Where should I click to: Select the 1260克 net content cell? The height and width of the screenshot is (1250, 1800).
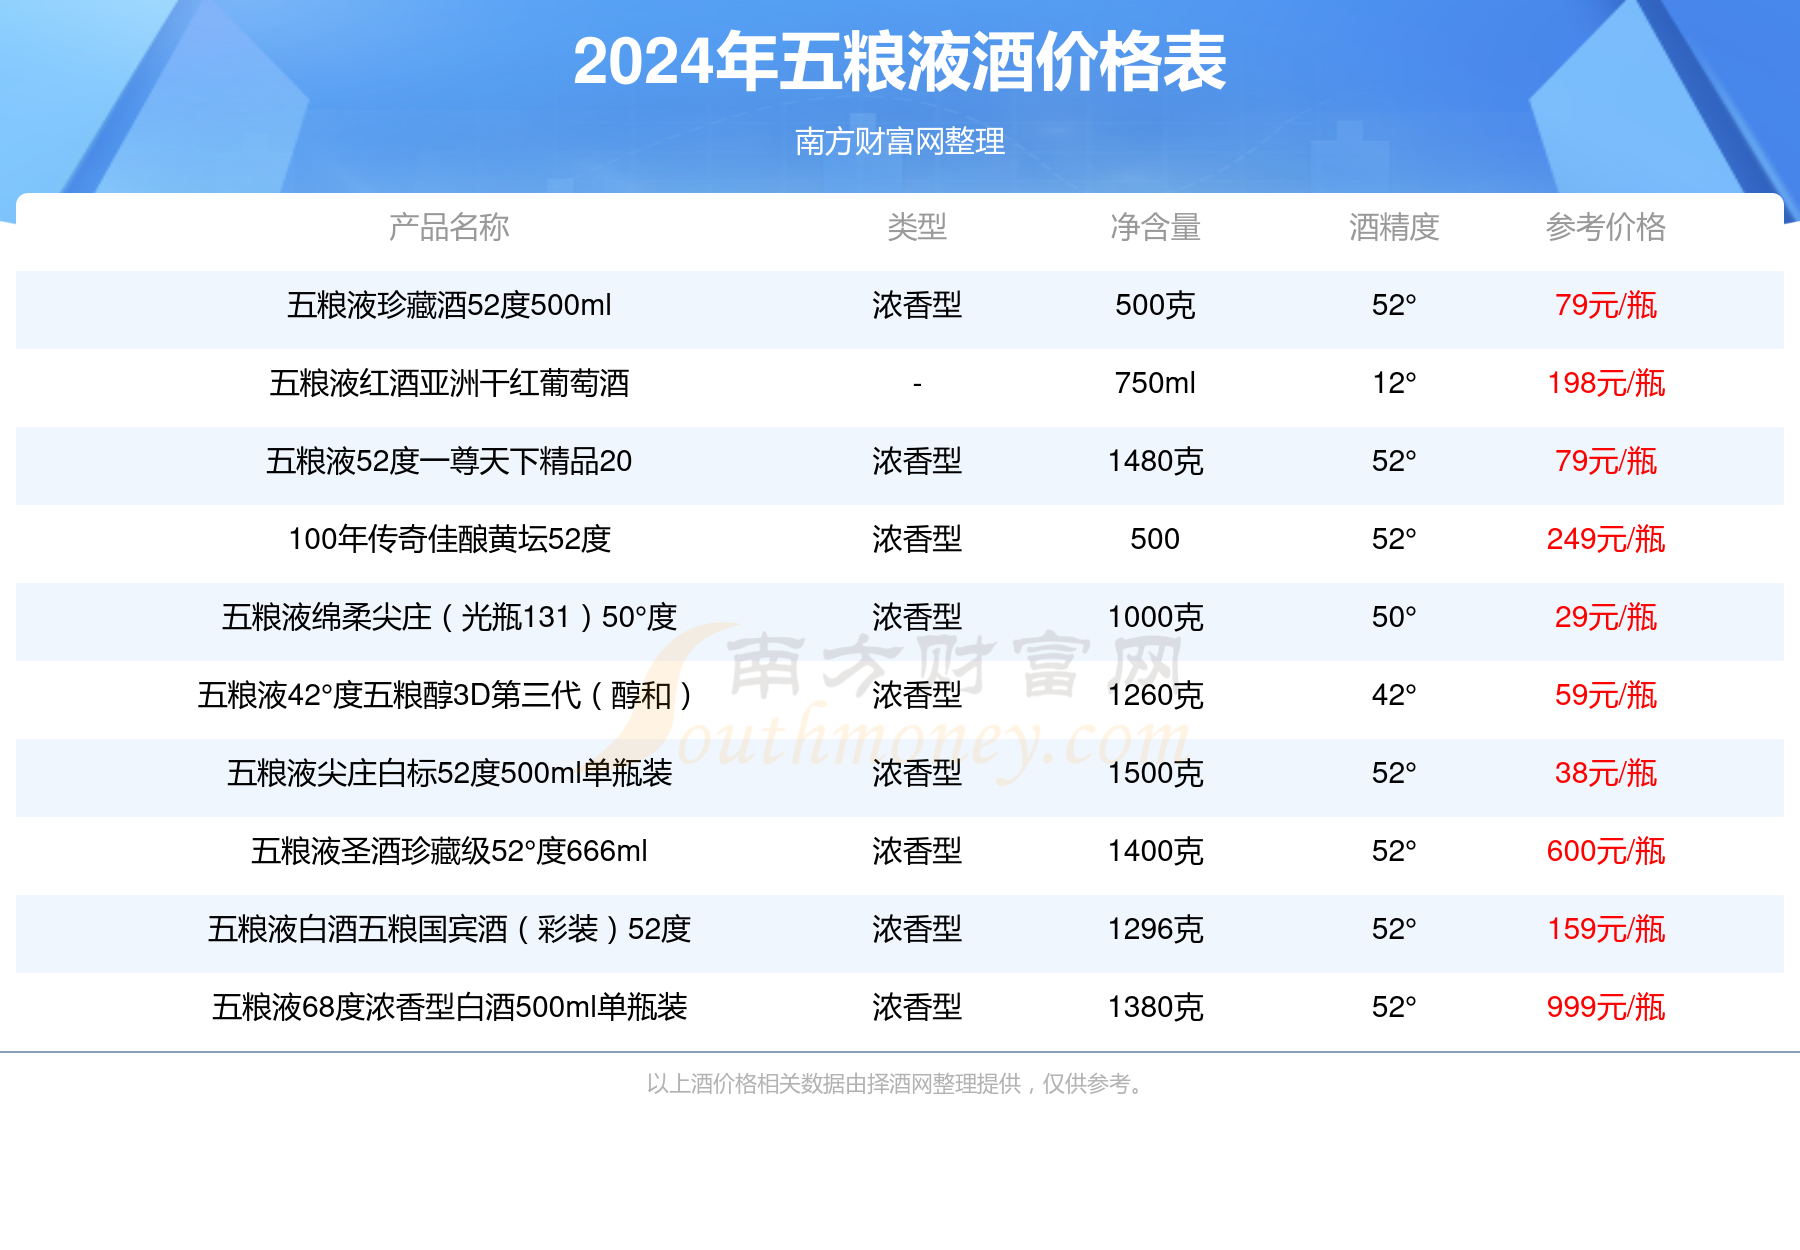(x=1155, y=695)
